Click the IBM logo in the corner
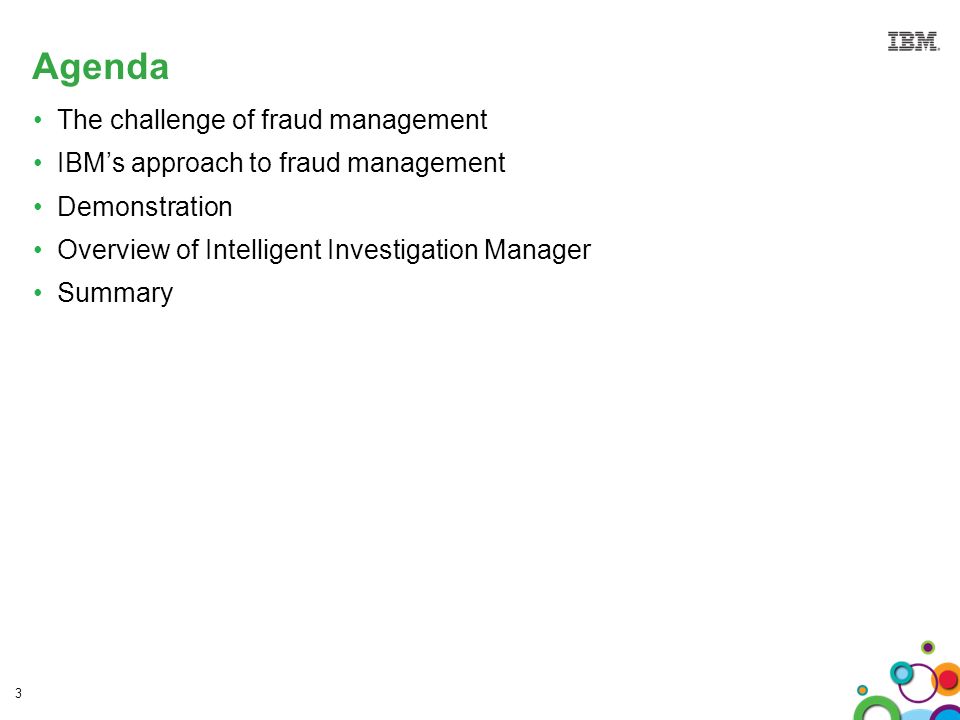Image resolution: width=960 pixels, height=720 pixels. (x=913, y=42)
